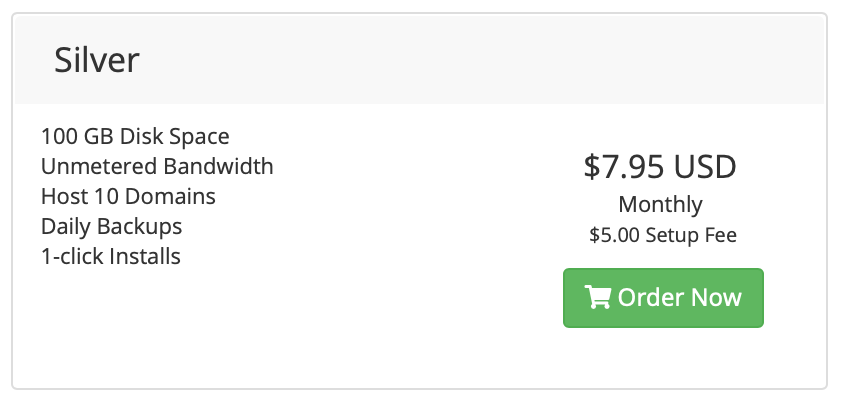Click the Silver plan title

[97, 60]
